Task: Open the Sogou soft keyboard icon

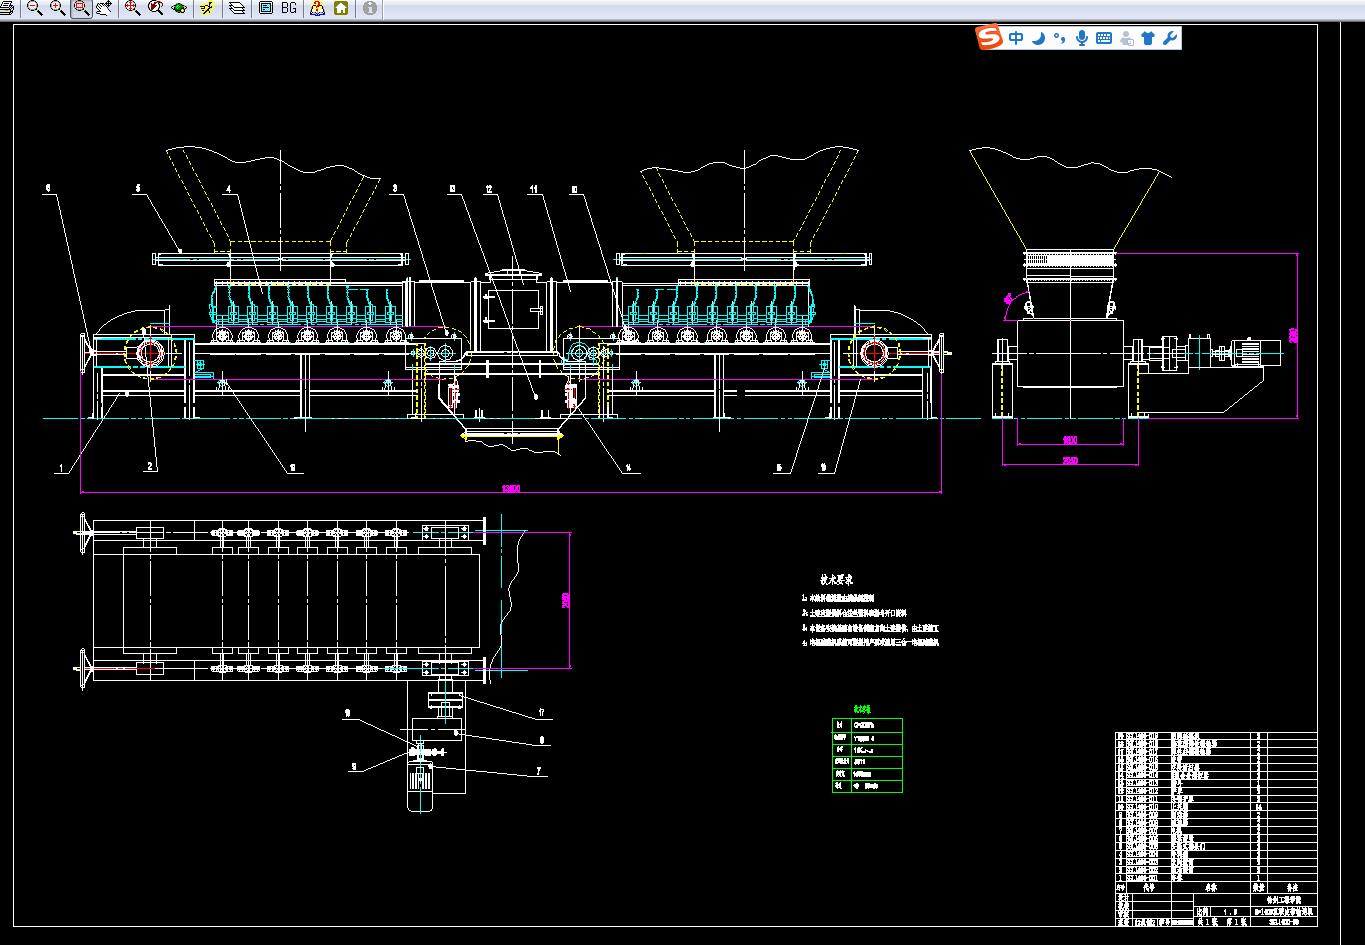Action: [x=1104, y=38]
